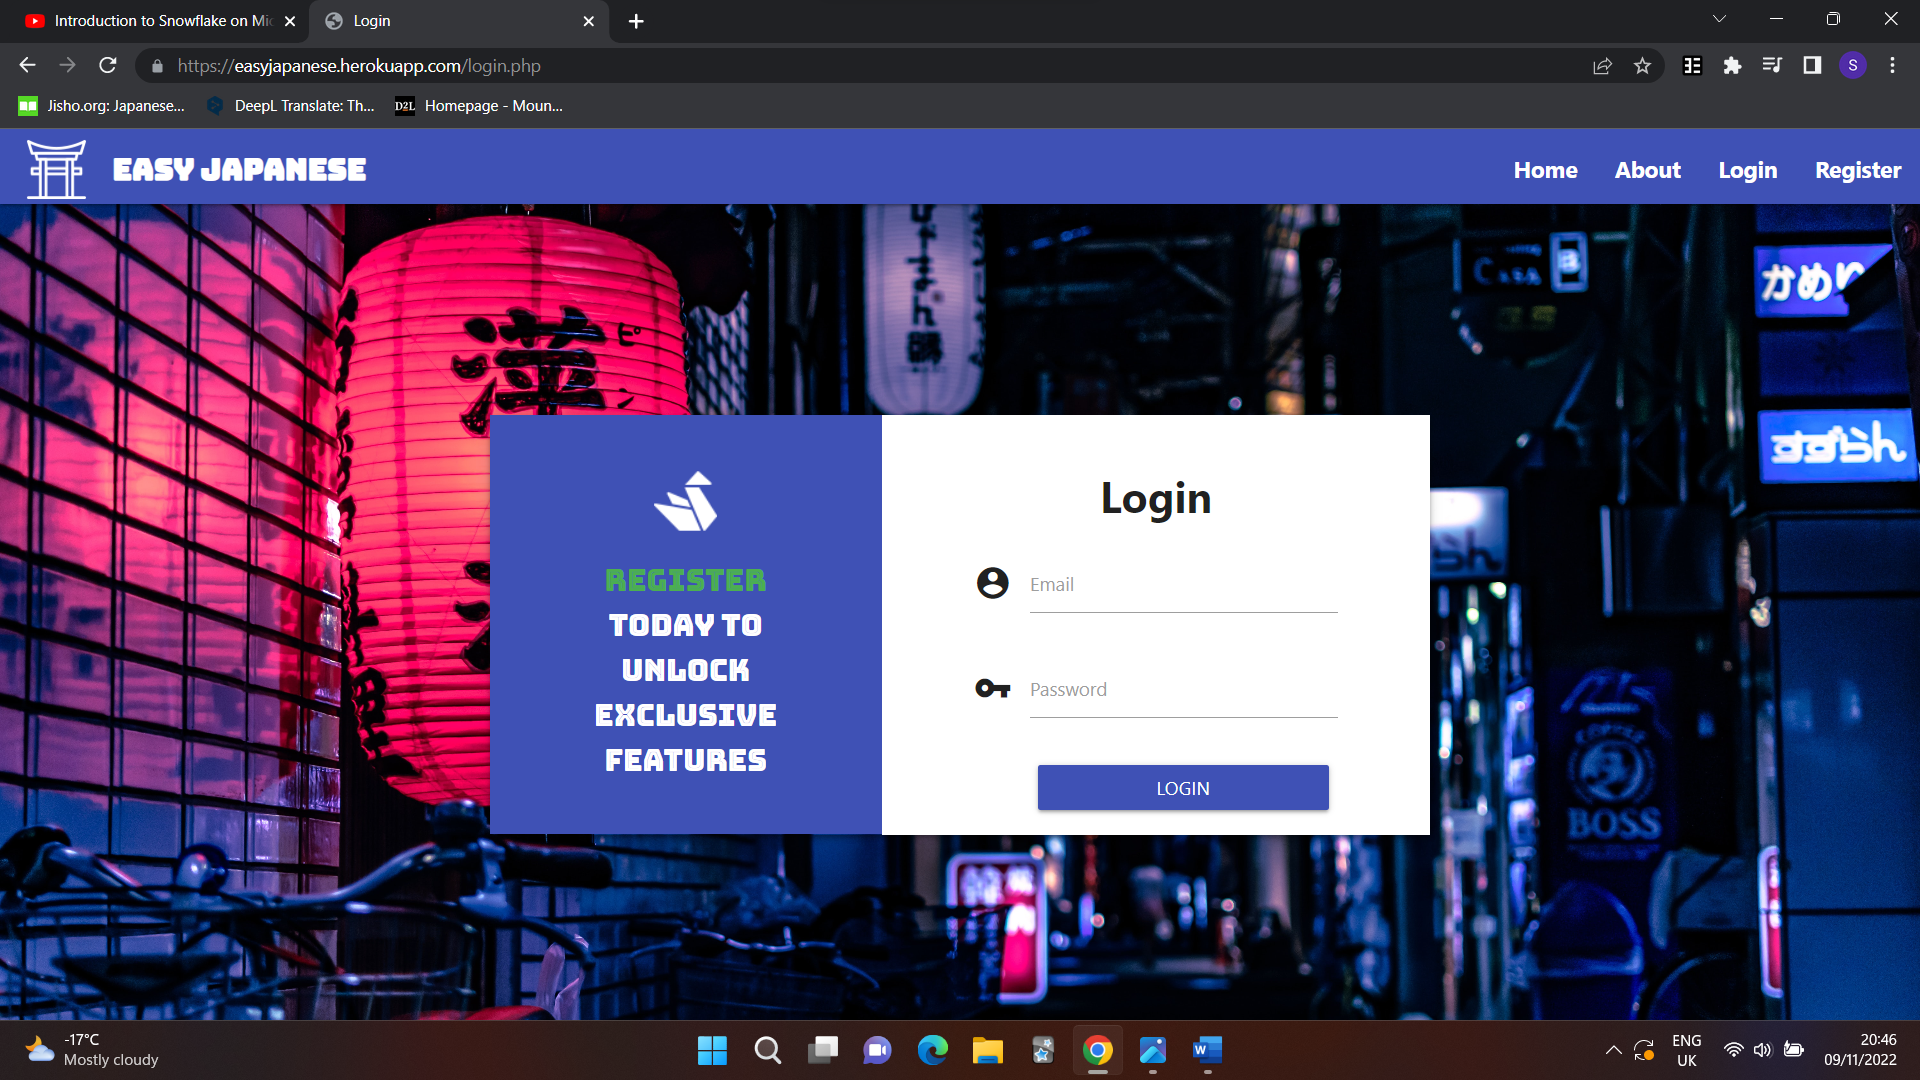Open File Explorer from the taskbar

coord(987,1050)
